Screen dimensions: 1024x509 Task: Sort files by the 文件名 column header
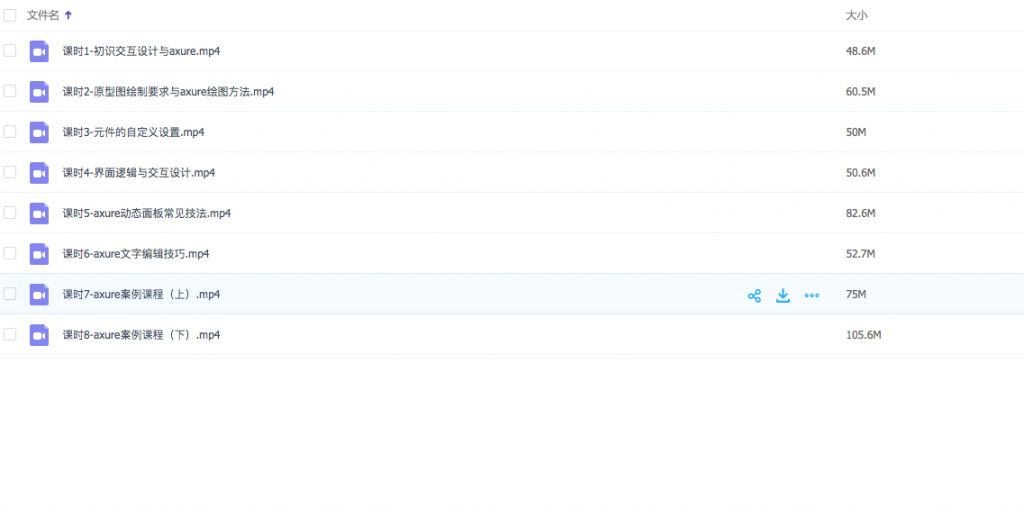(43, 15)
